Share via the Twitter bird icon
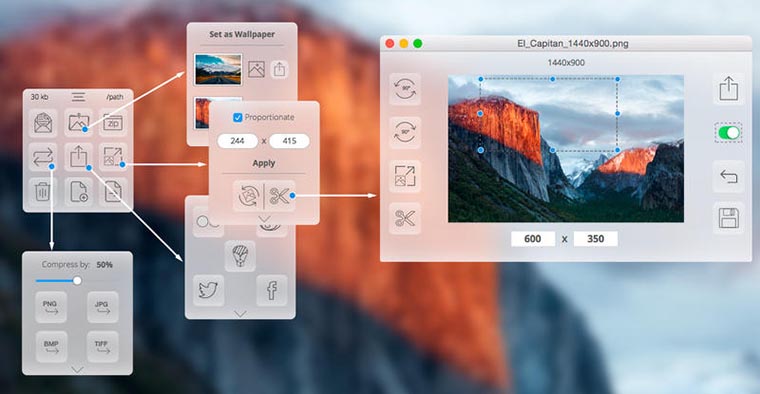Screen dimensions: 760x394 click(x=208, y=290)
